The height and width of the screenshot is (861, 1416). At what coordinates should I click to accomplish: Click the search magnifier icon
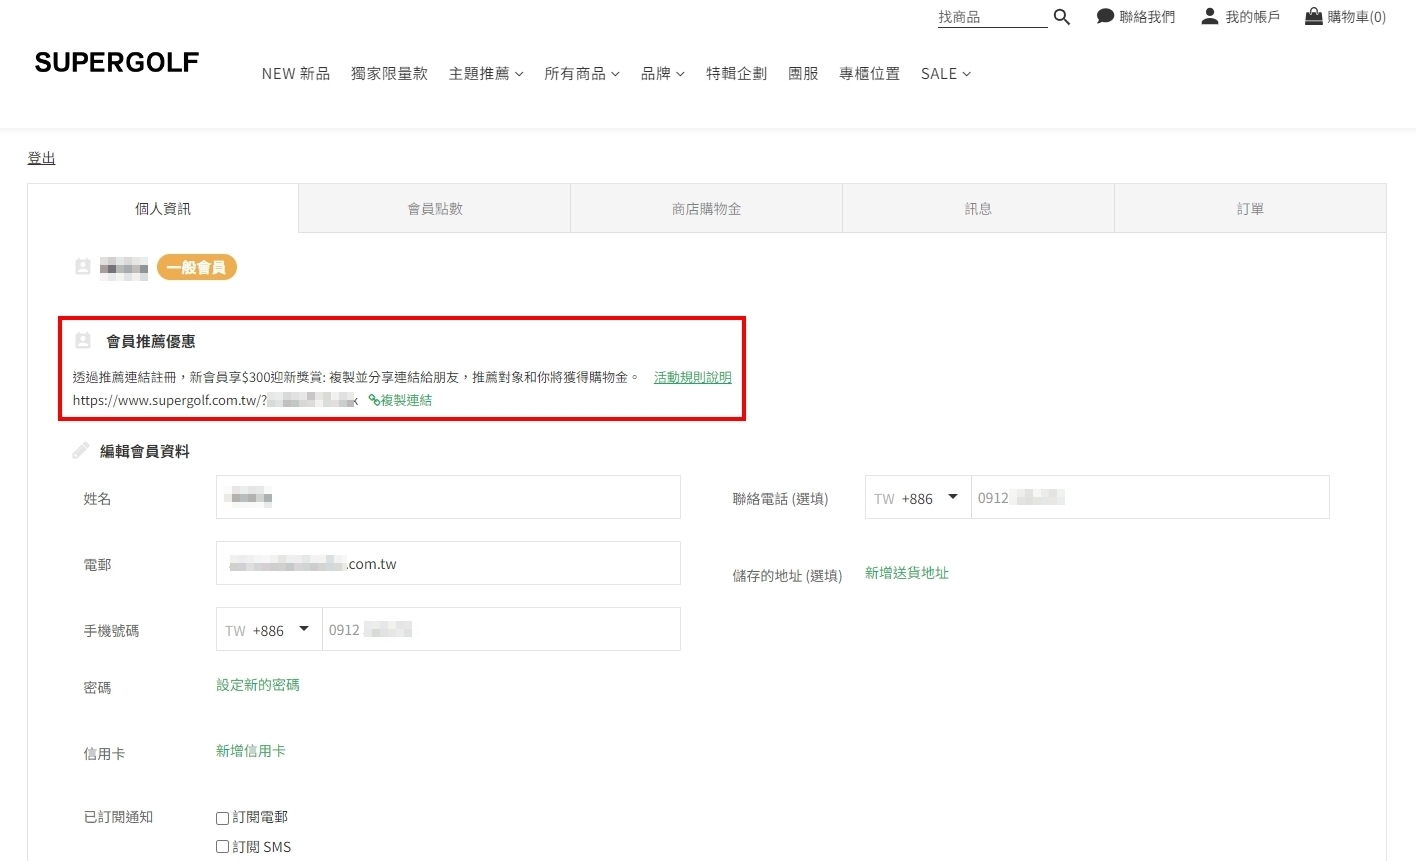[1062, 17]
